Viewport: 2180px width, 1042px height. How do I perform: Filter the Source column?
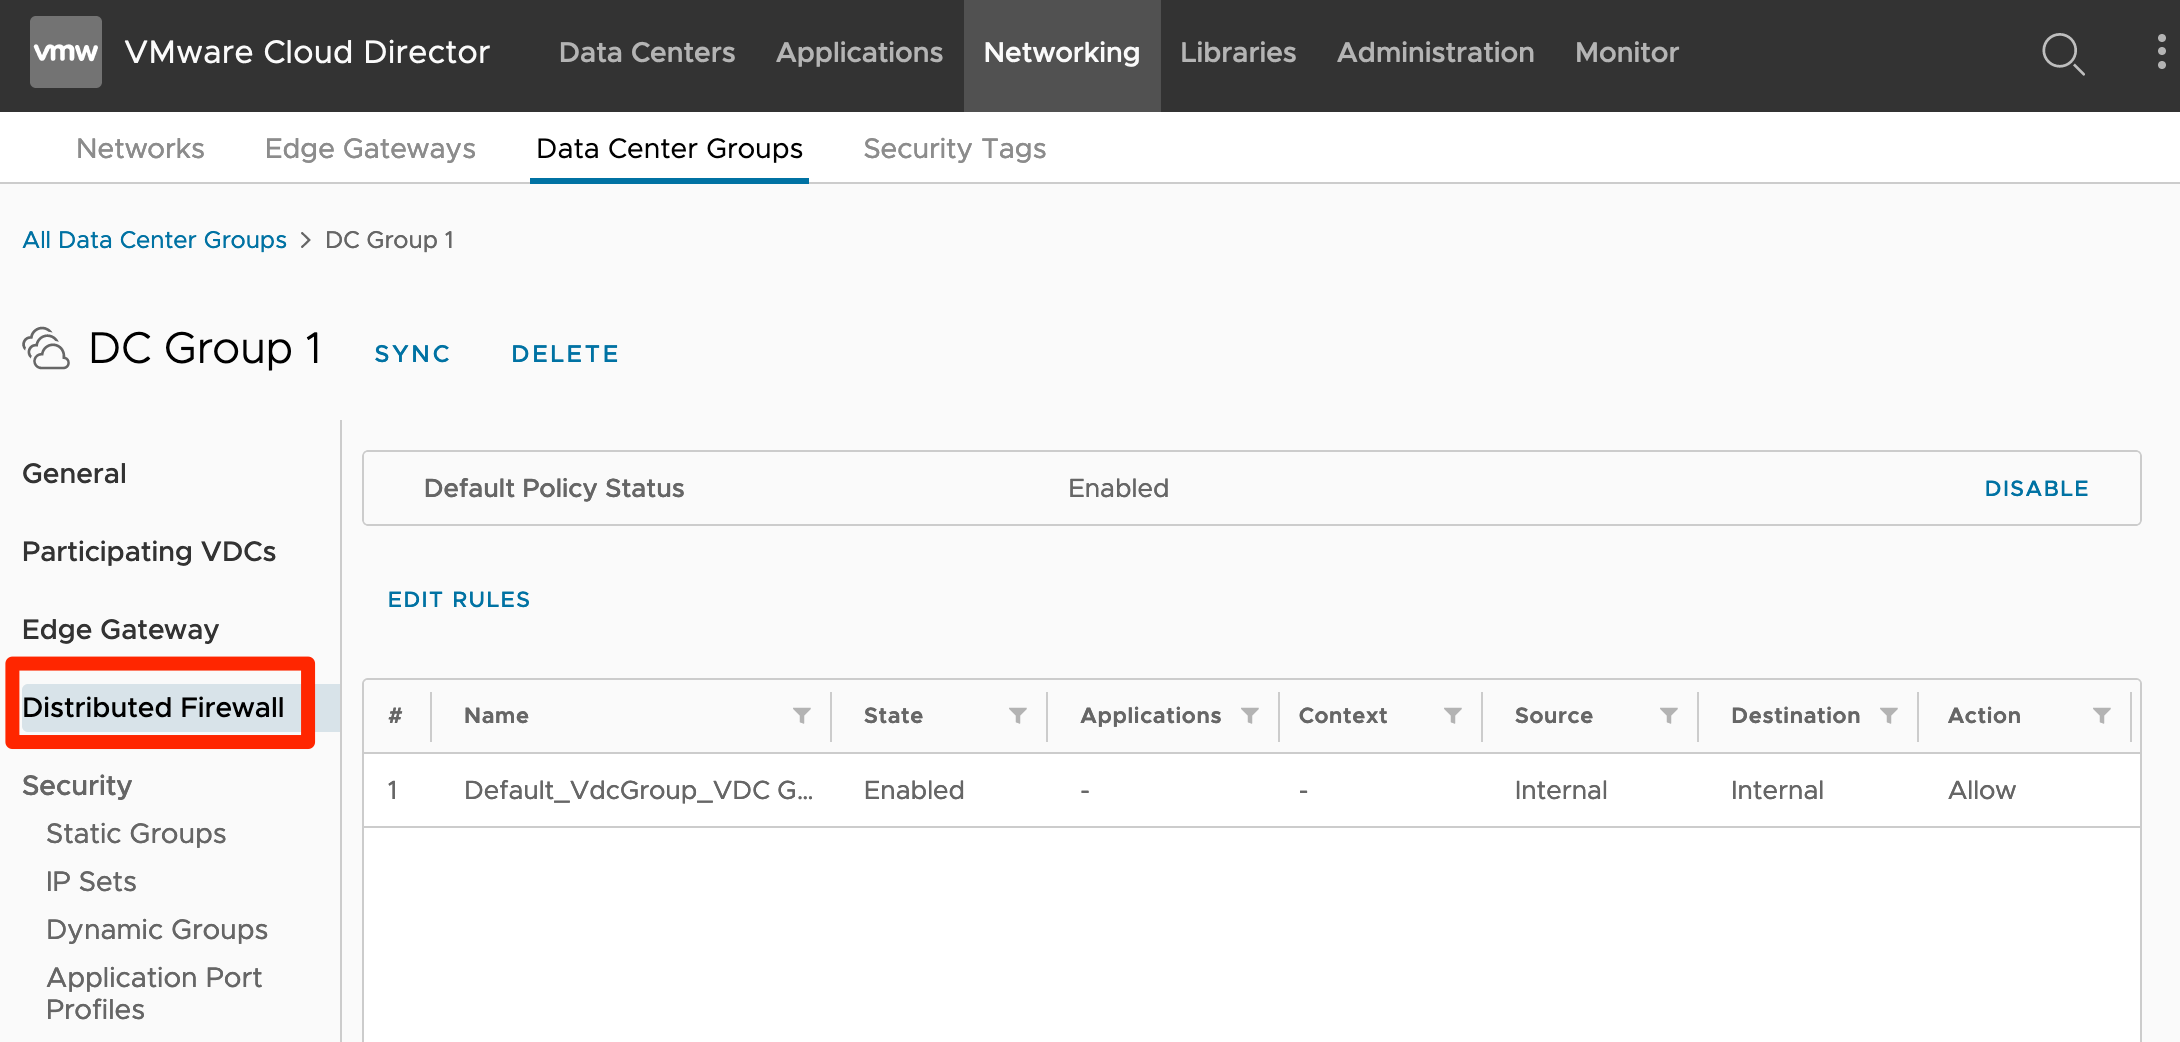(1669, 716)
